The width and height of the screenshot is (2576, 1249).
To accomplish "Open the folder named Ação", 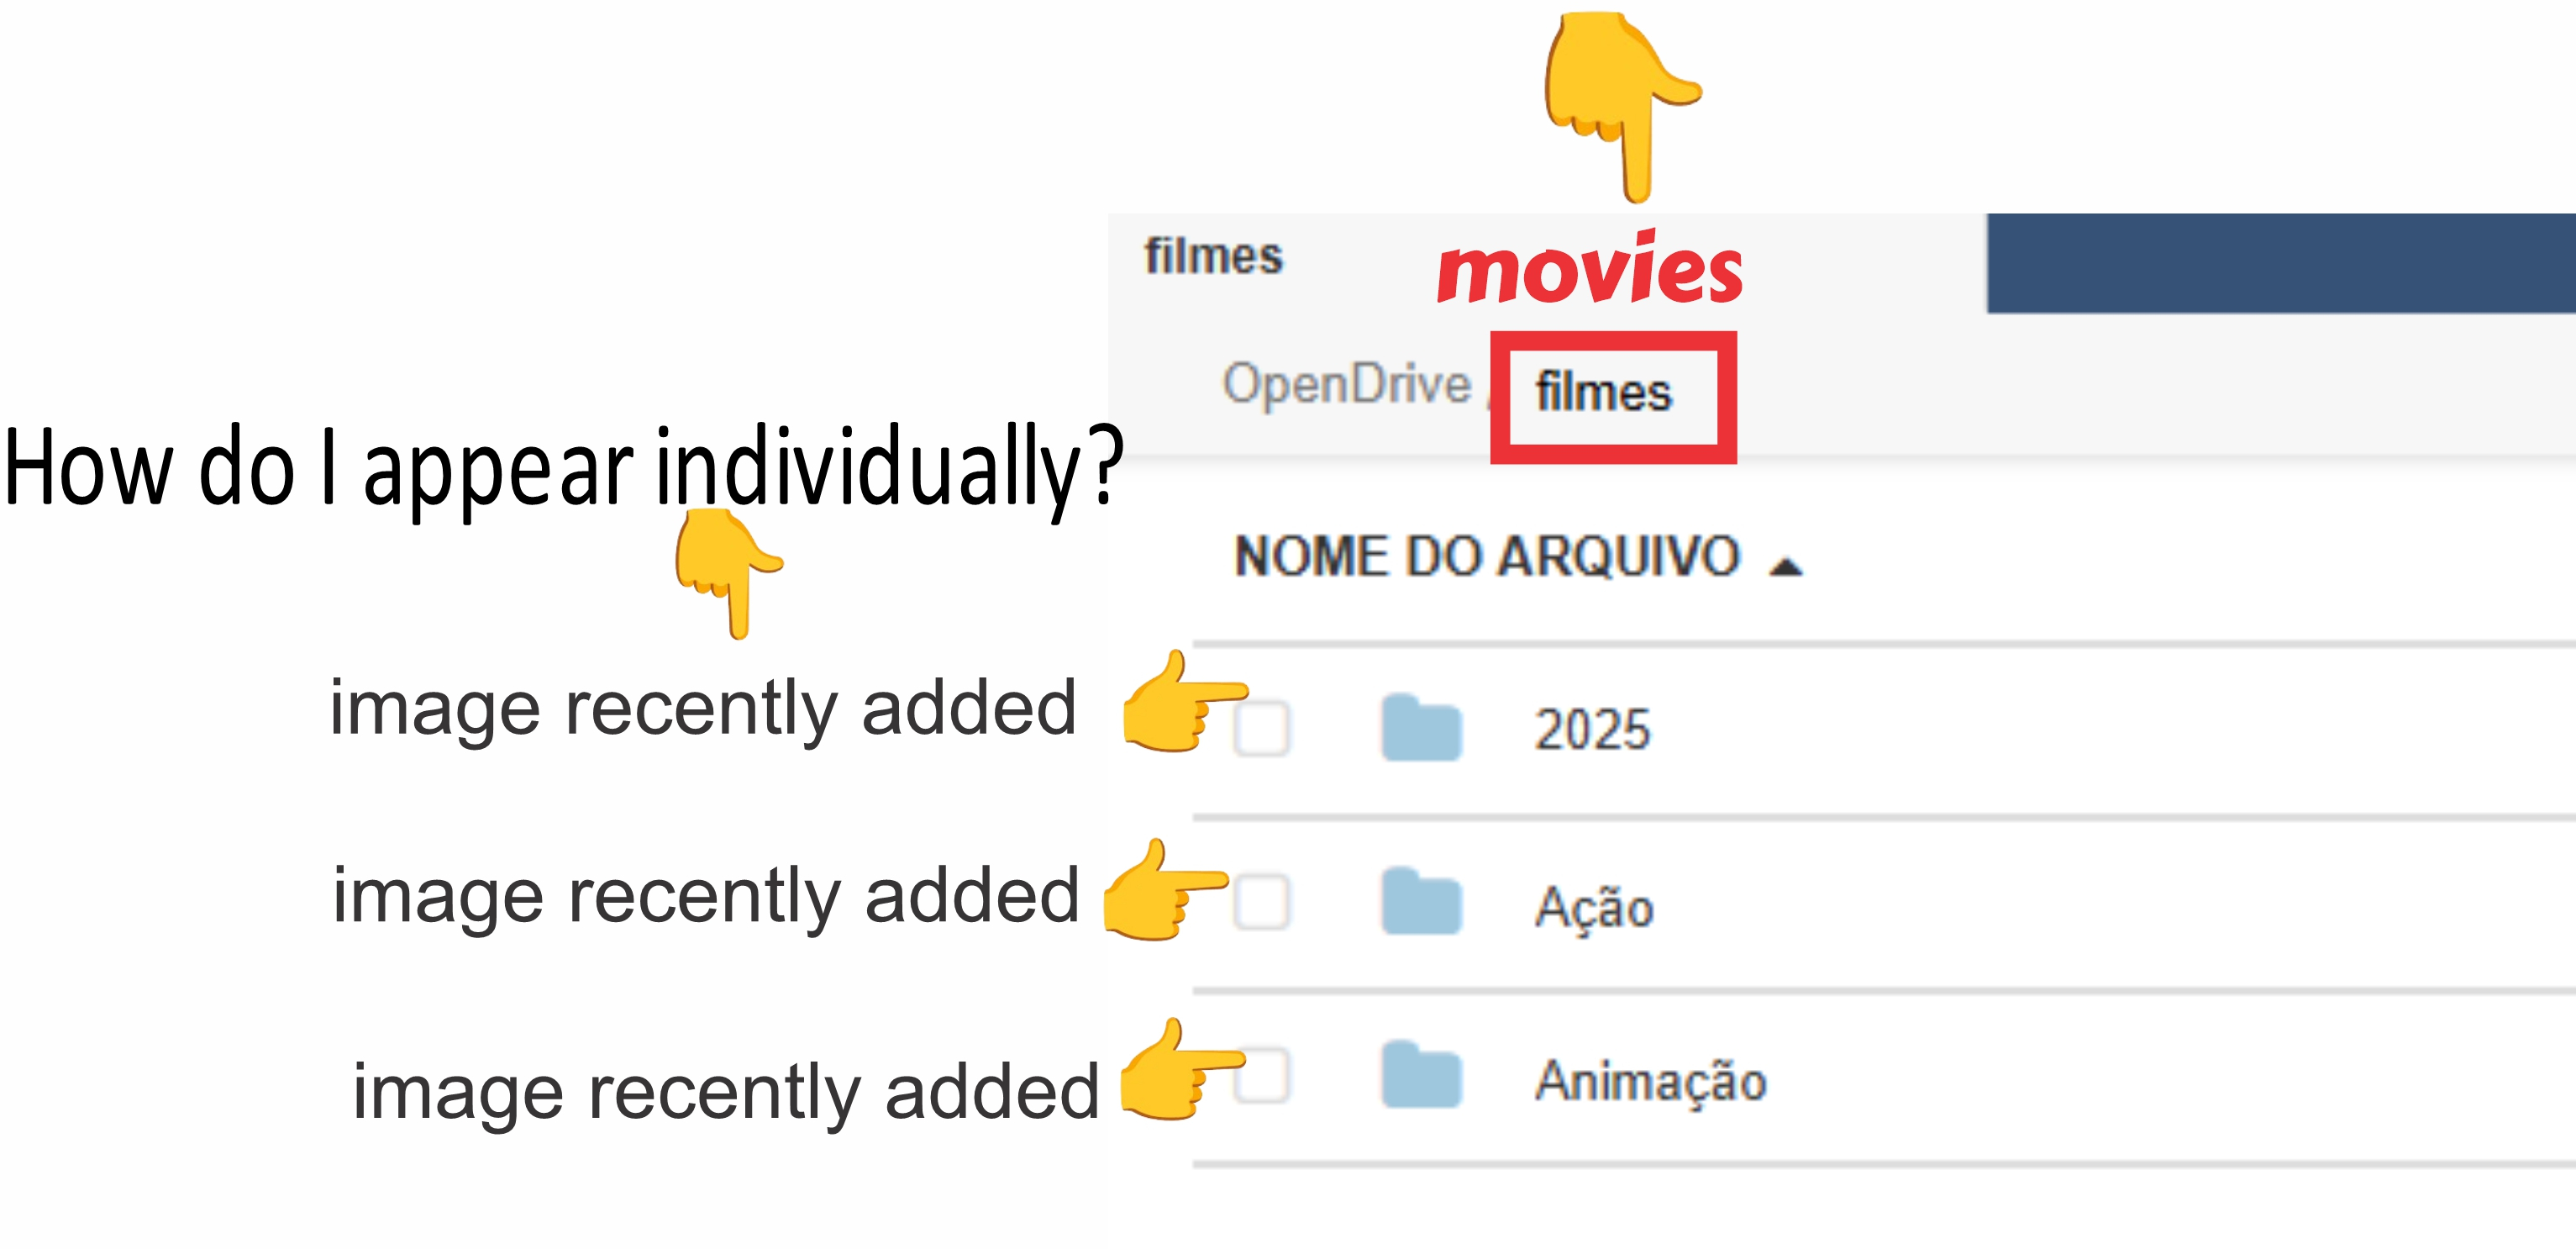I will pos(1594,908).
